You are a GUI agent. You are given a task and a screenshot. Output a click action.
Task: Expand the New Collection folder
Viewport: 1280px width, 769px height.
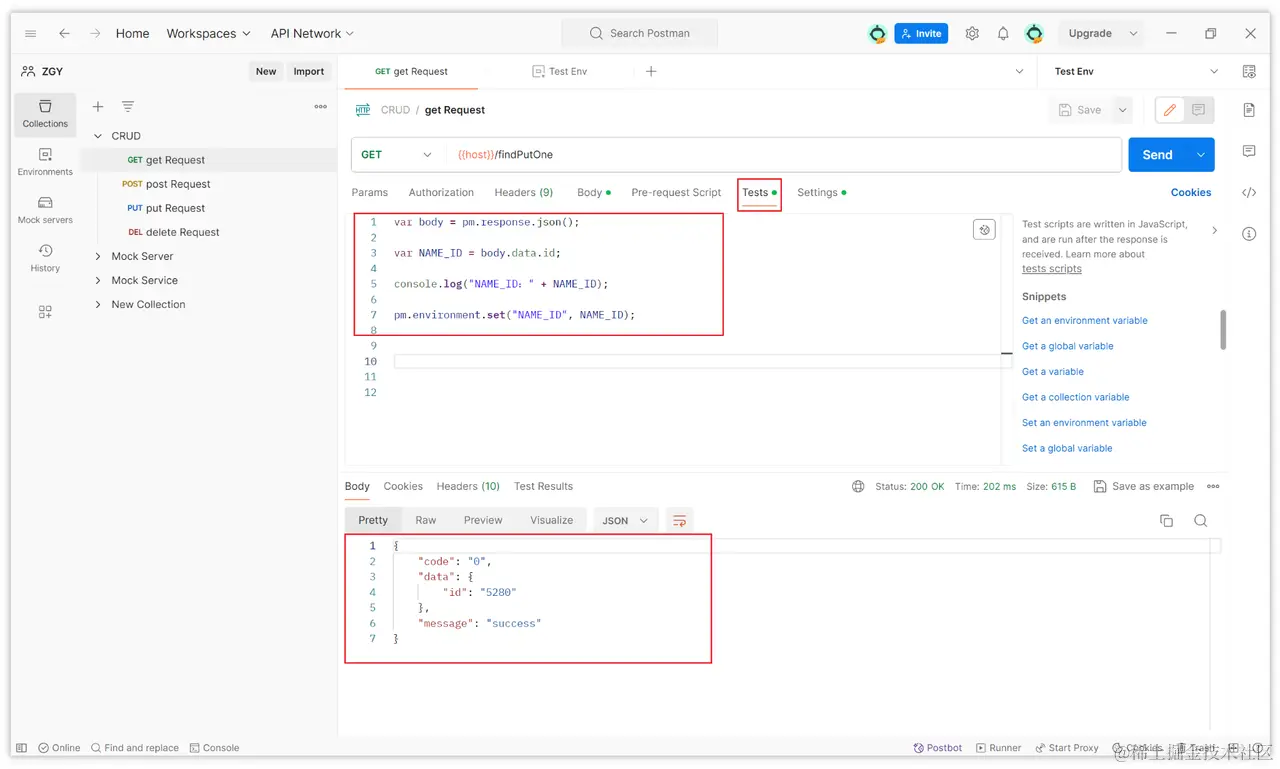click(x=98, y=304)
